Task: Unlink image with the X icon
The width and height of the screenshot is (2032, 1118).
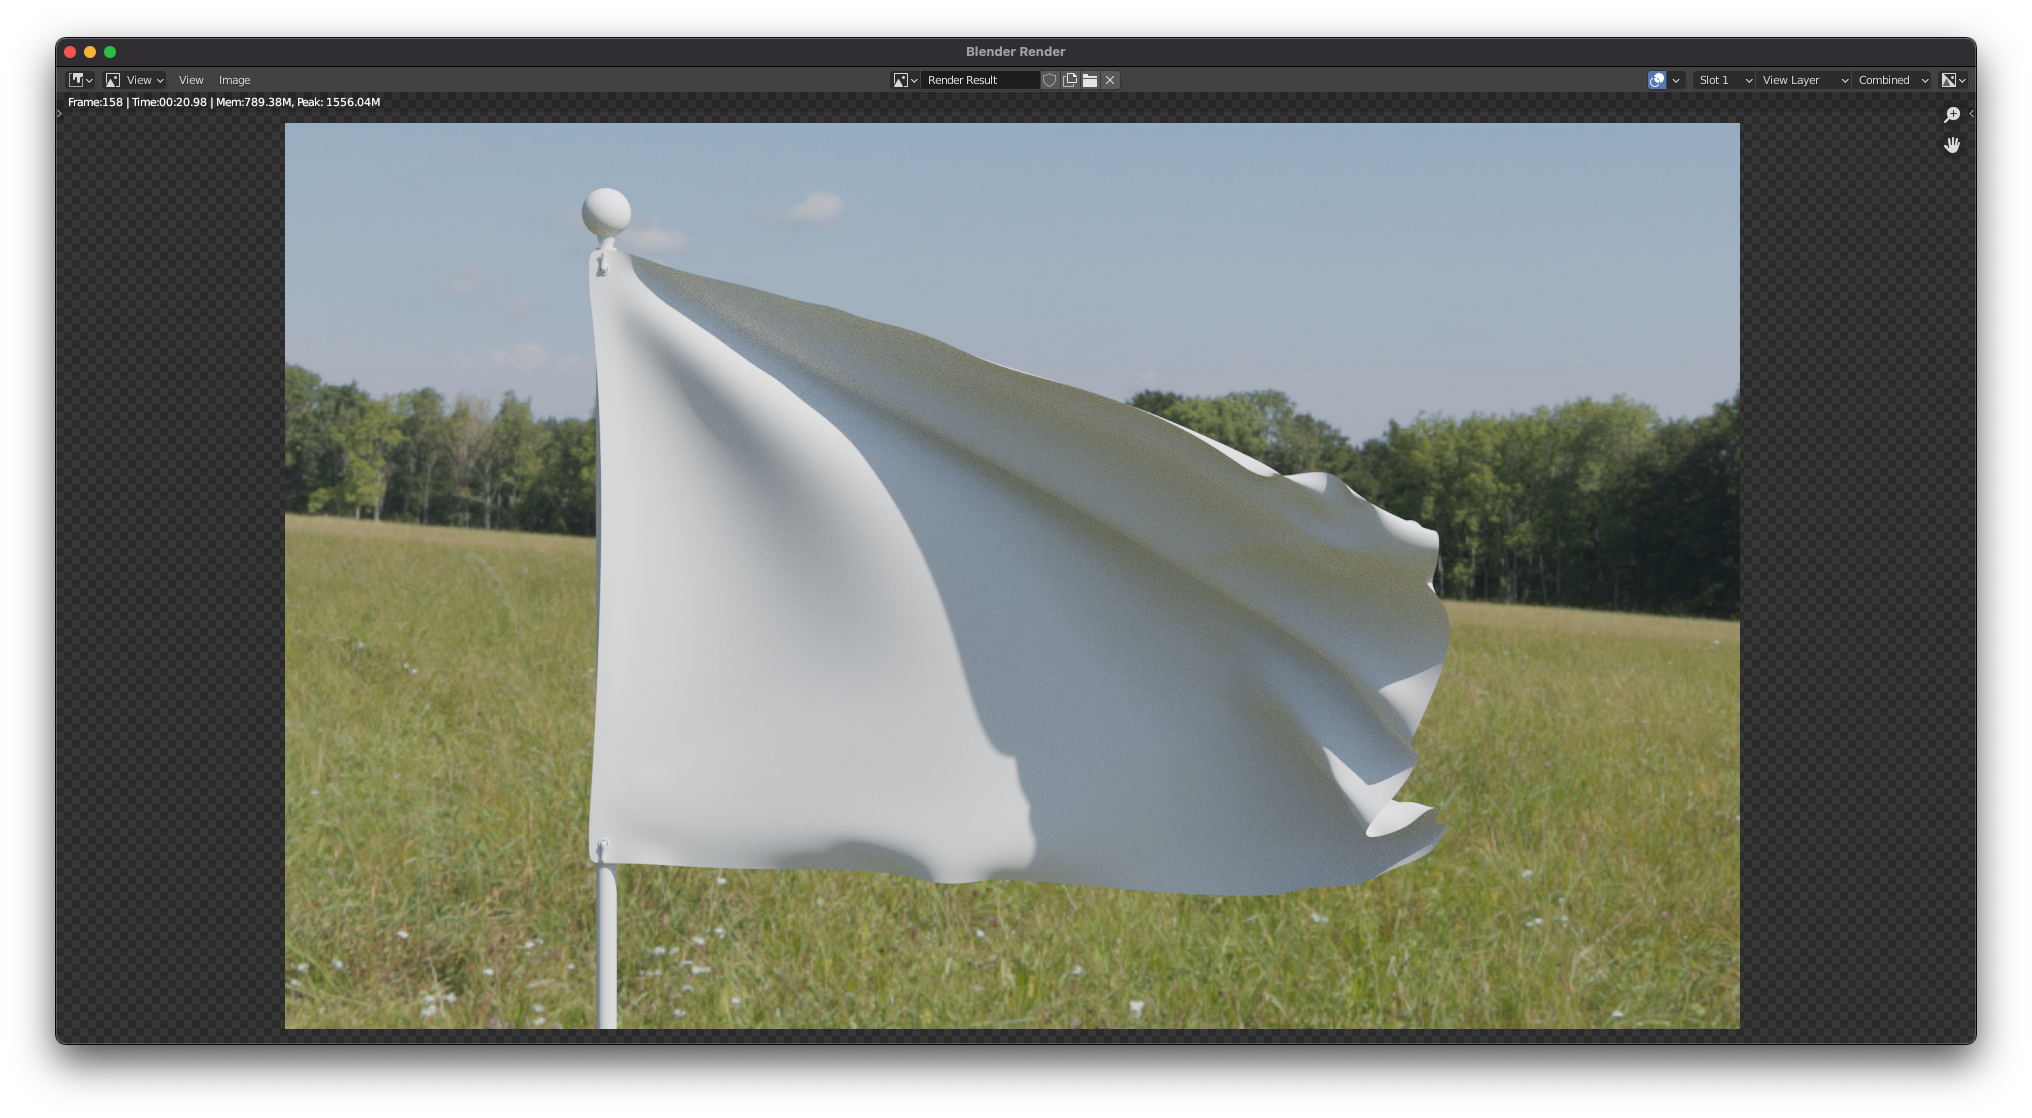Action: [x=1110, y=80]
